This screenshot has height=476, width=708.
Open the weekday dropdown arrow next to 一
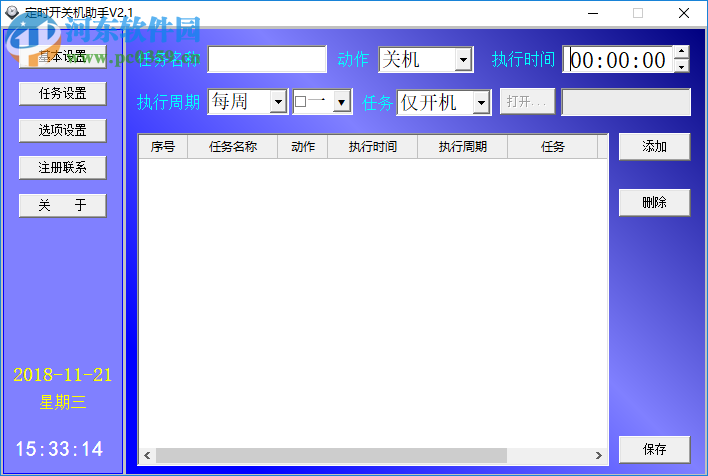pyautogui.click(x=342, y=102)
